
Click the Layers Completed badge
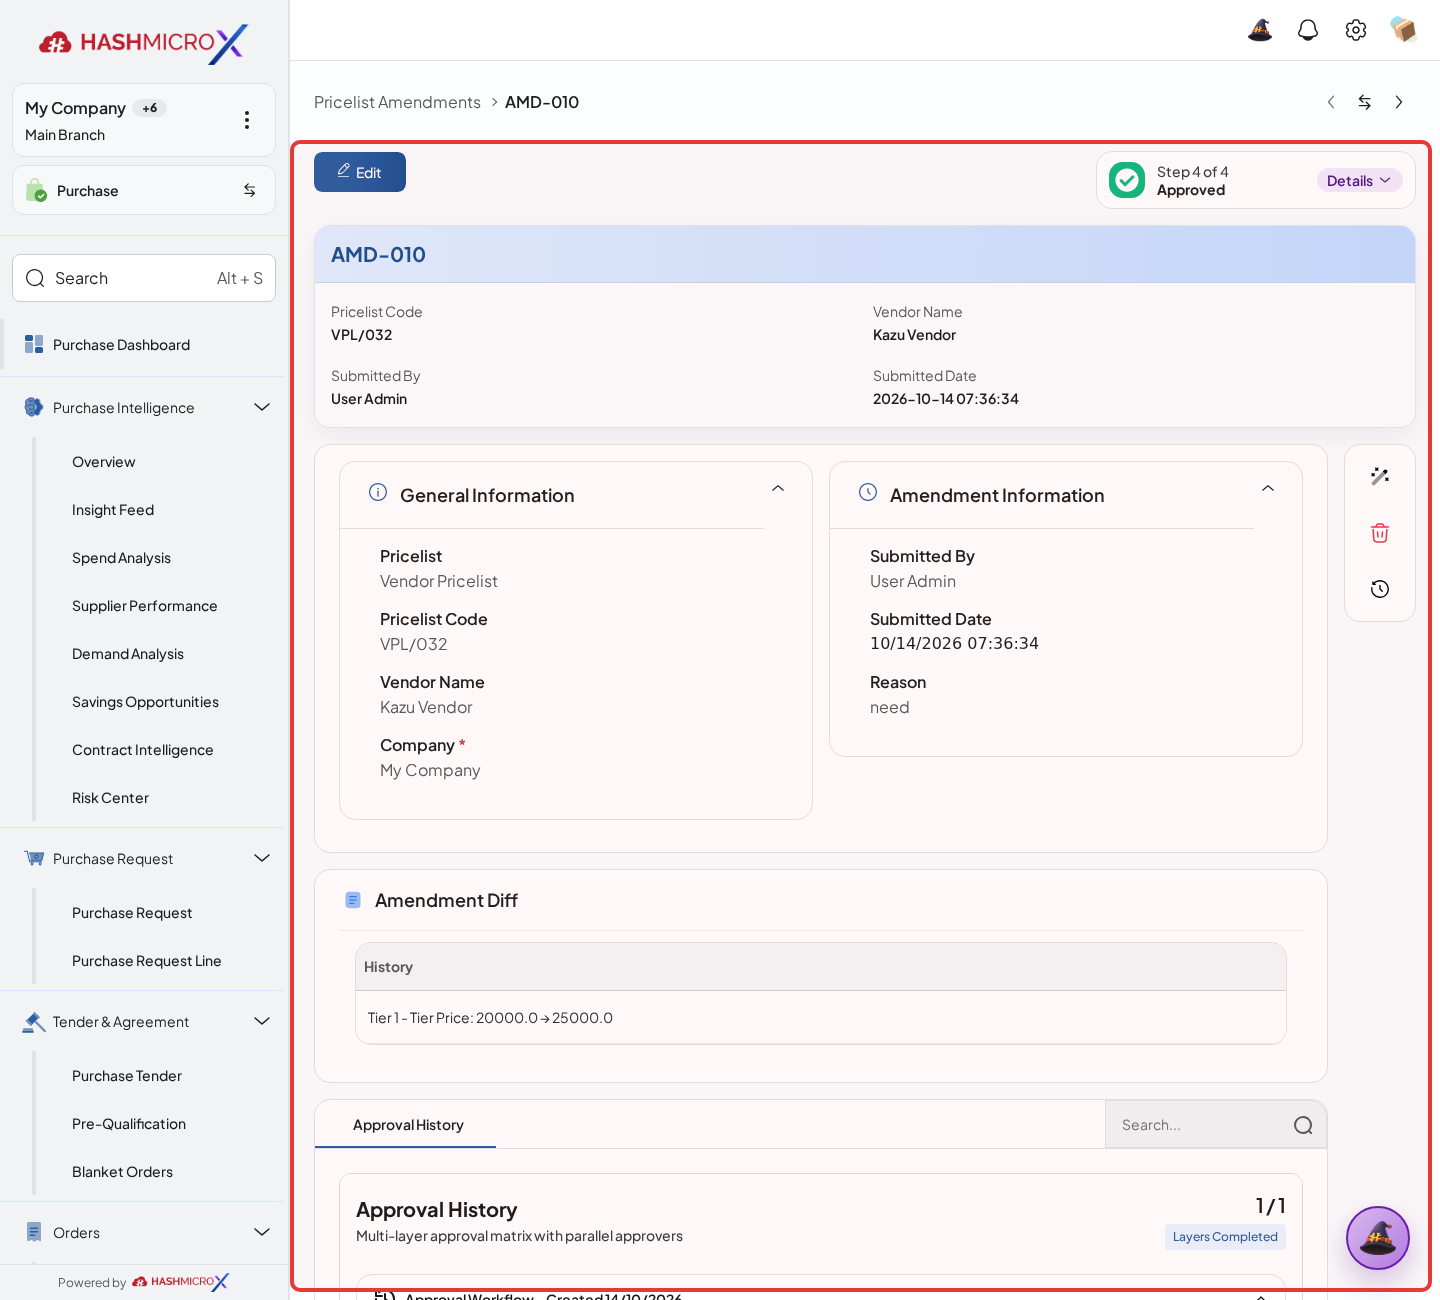point(1225,1237)
